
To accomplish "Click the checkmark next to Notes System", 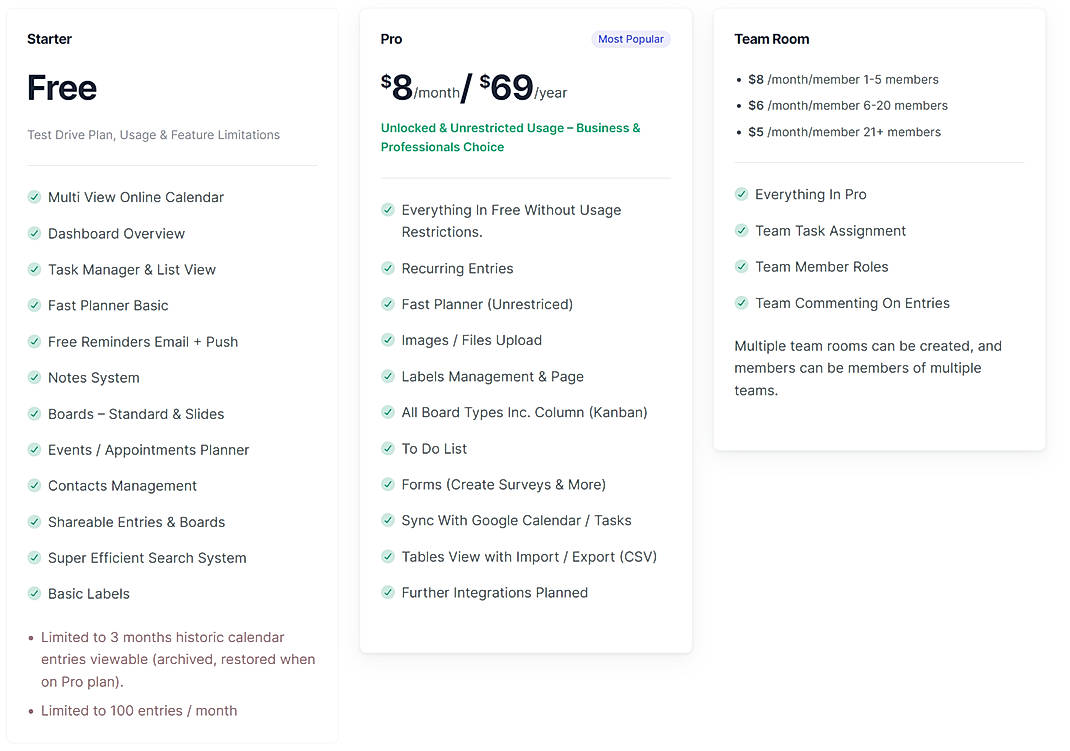I will coord(32,377).
